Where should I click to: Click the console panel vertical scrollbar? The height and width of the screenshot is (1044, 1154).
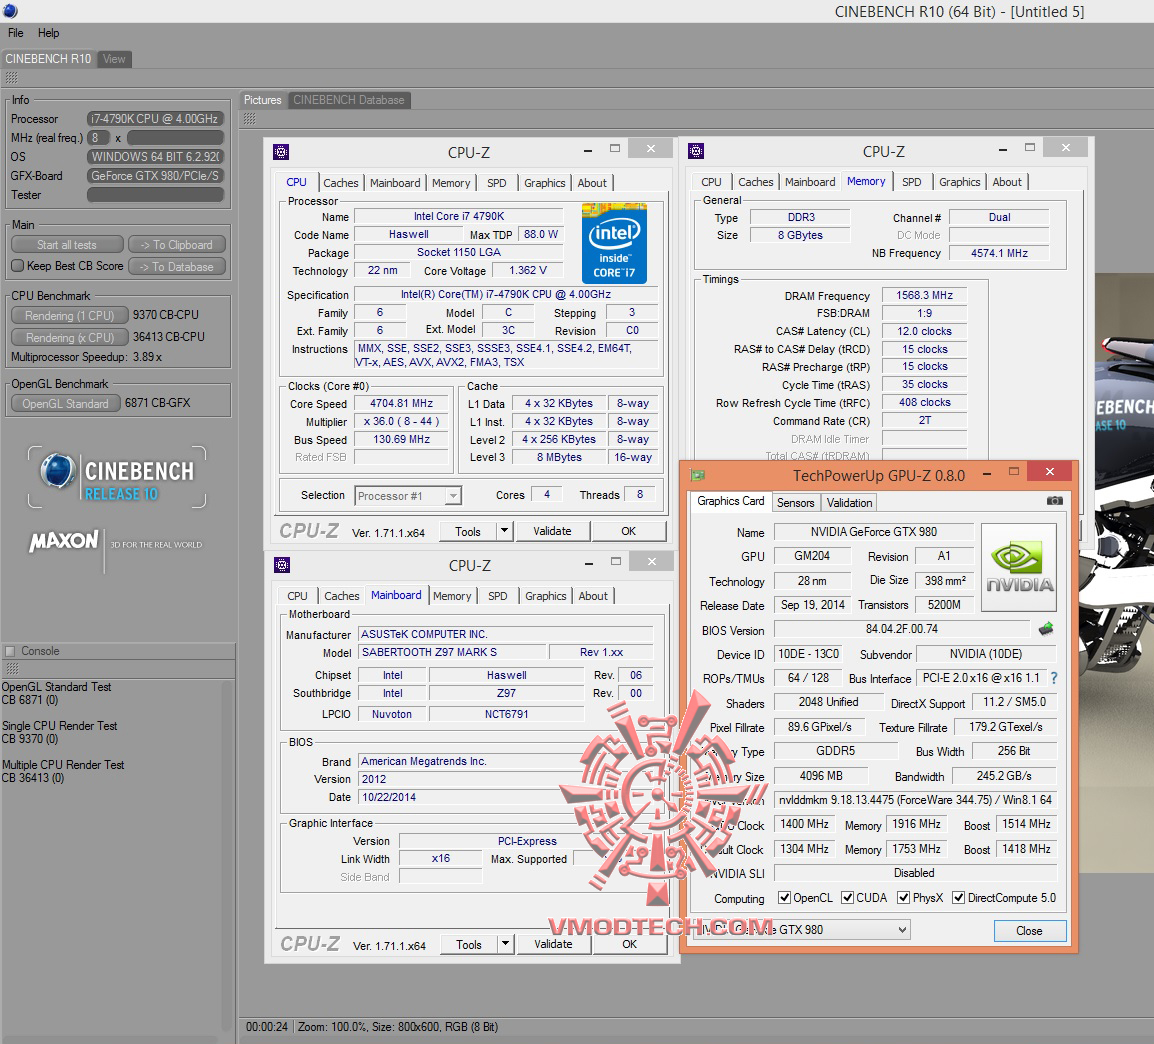click(227, 857)
